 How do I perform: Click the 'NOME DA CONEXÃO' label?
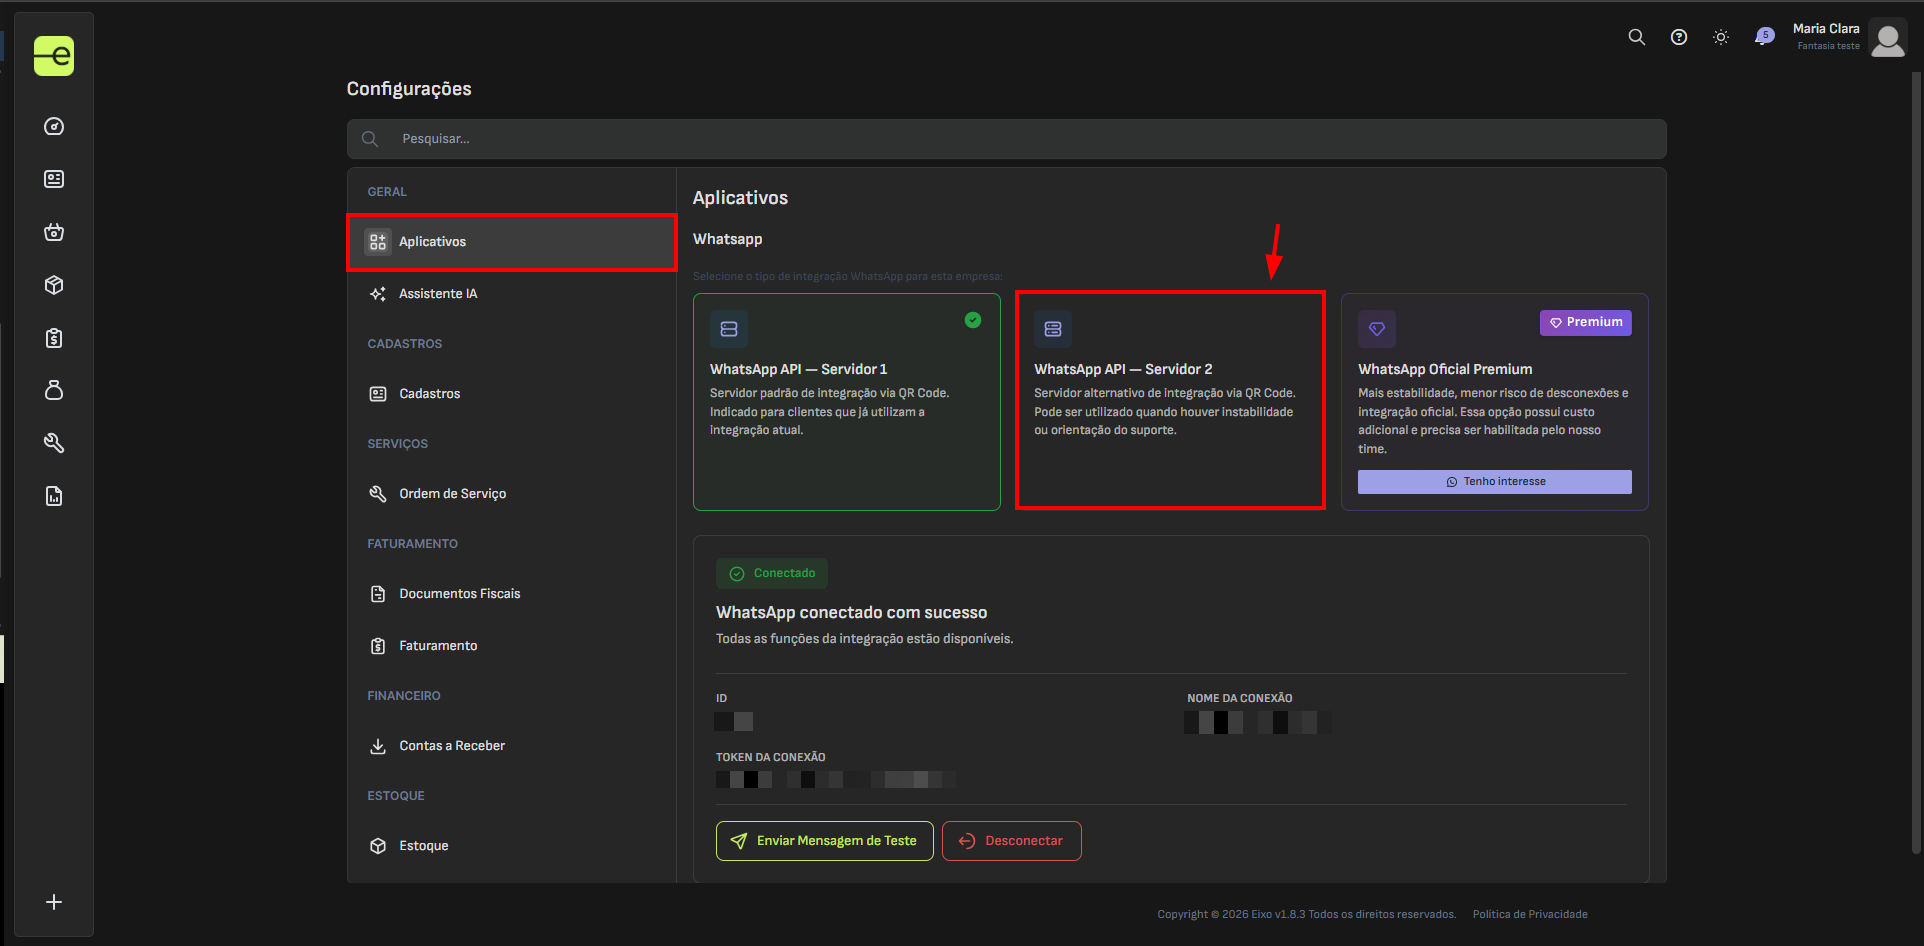[1240, 698]
